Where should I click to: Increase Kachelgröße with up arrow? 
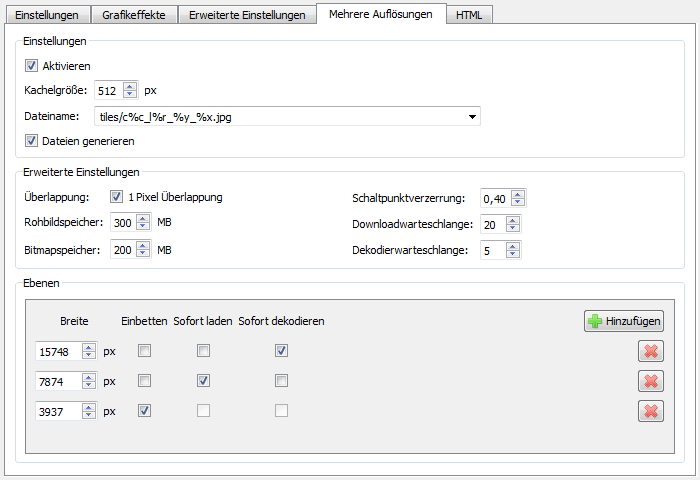pyautogui.click(x=130, y=86)
